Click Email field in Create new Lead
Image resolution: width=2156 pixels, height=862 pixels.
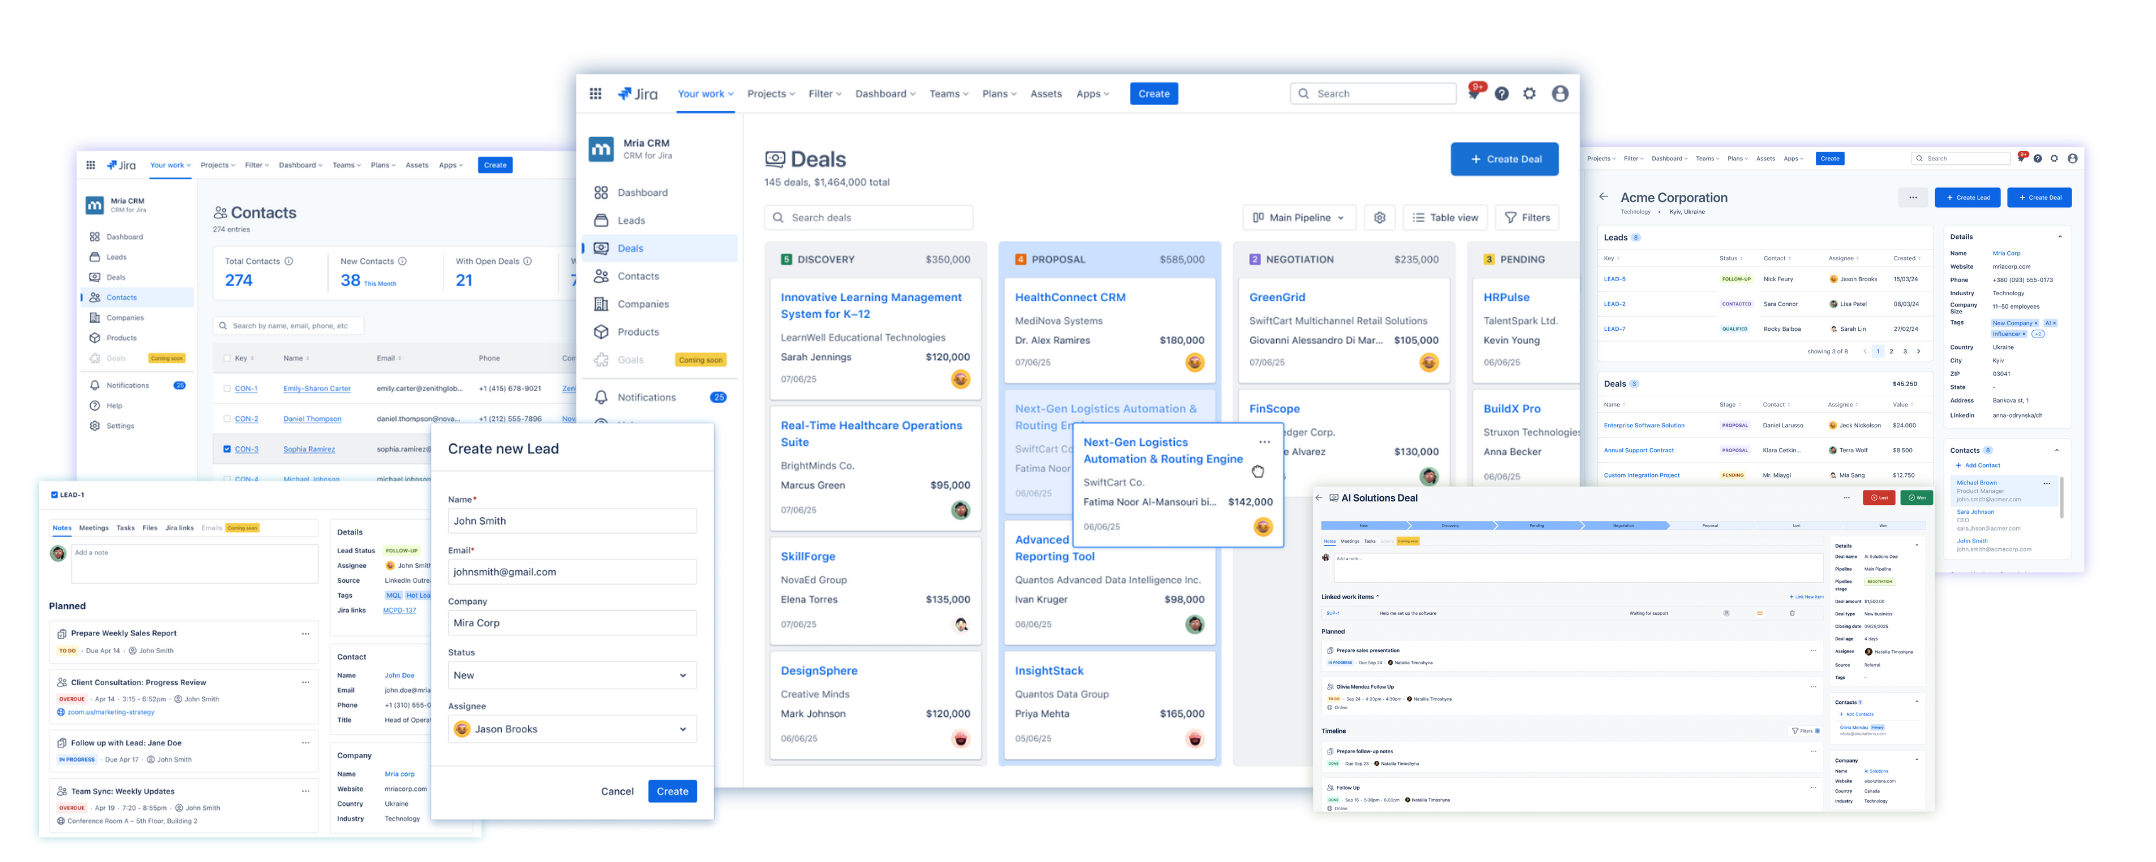[572, 572]
